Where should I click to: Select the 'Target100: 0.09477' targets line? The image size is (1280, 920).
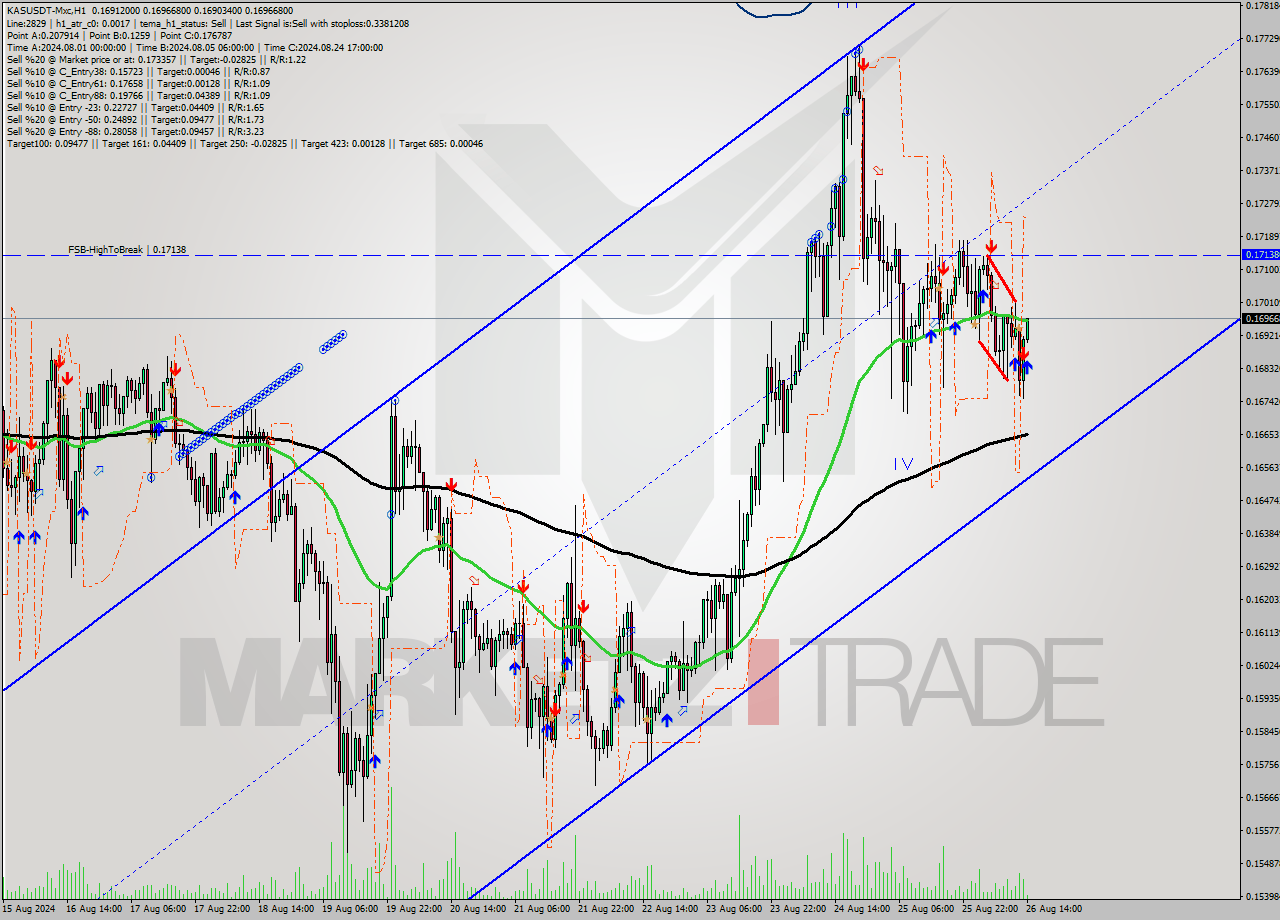[245, 143]
